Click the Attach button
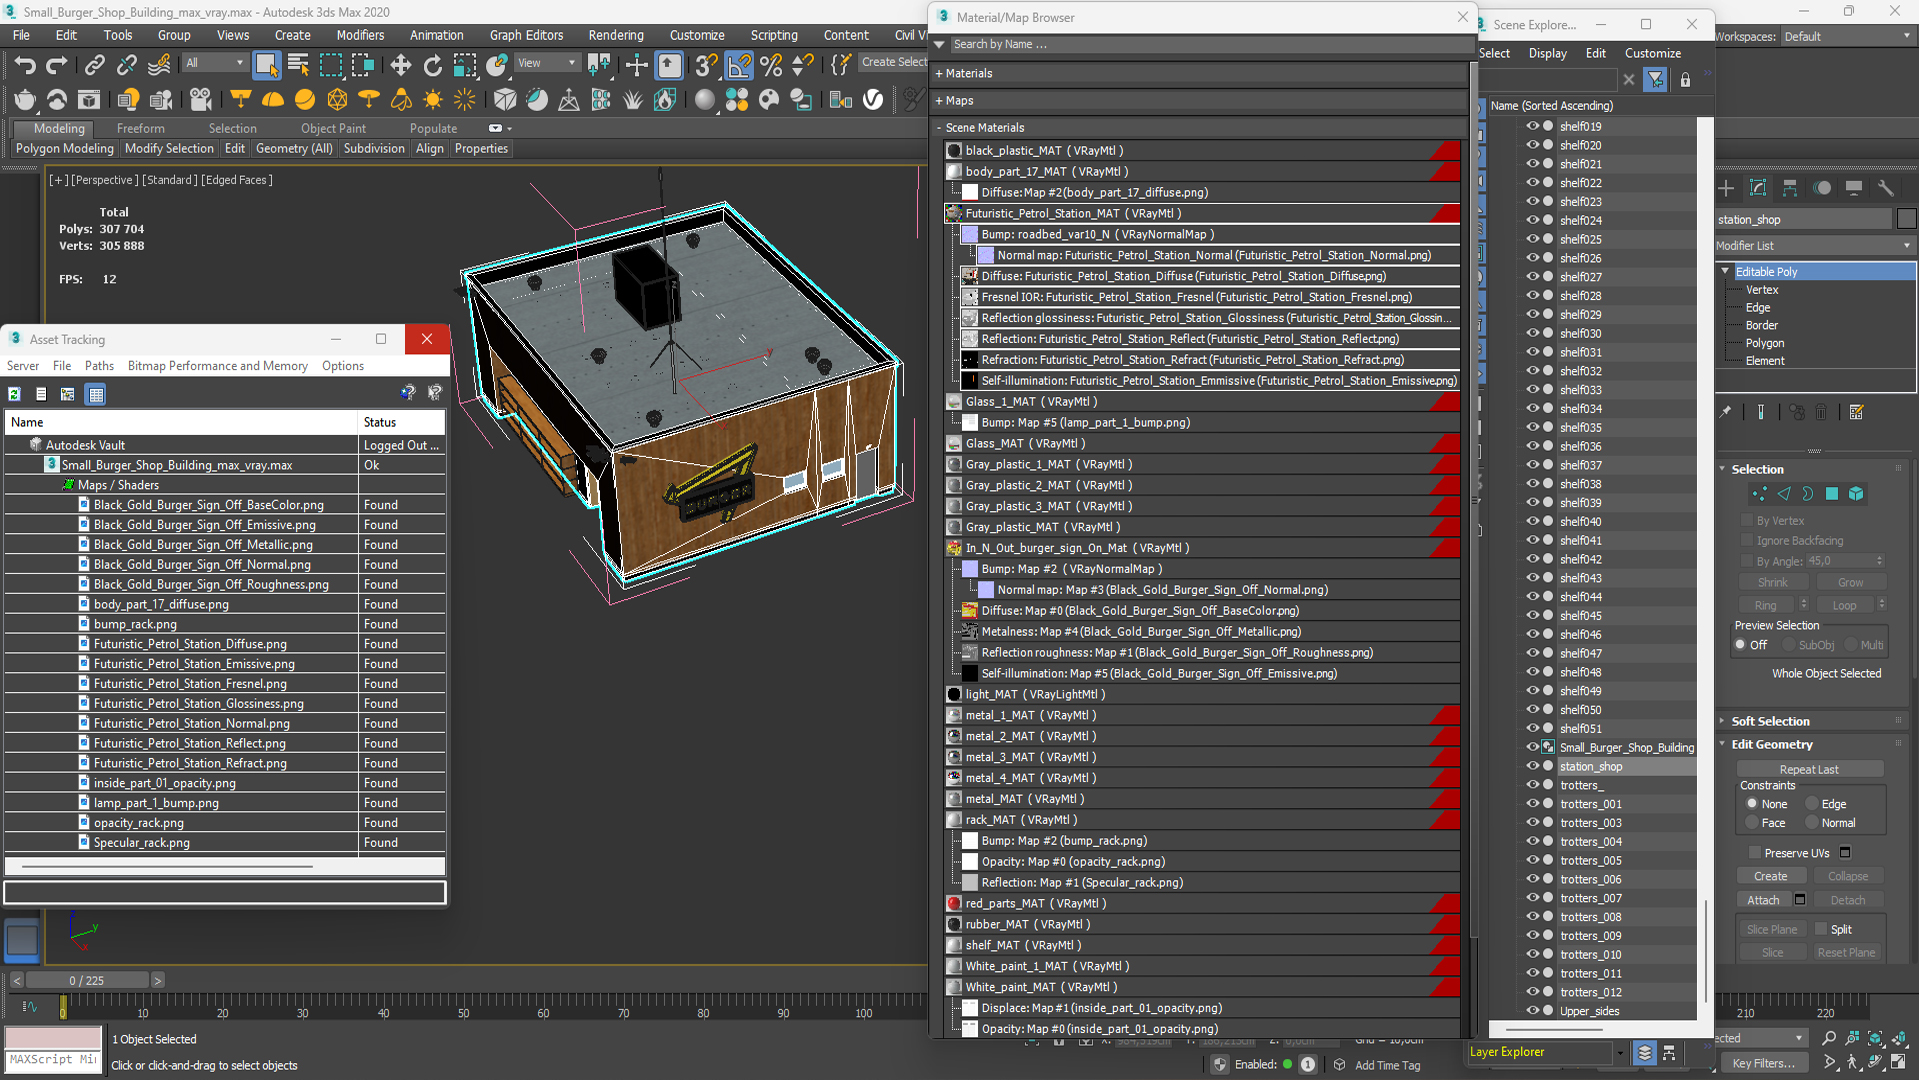The height and width of the screenshot is (1080, 1920). click(1763, 900)
